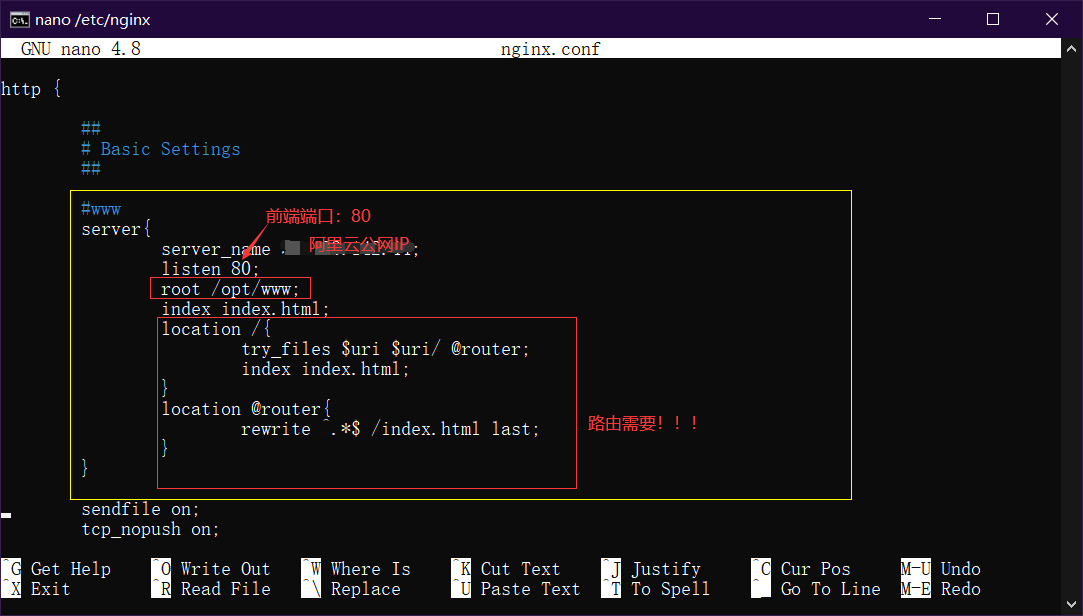Click the 'sendfile on;' line

(140, 509)
